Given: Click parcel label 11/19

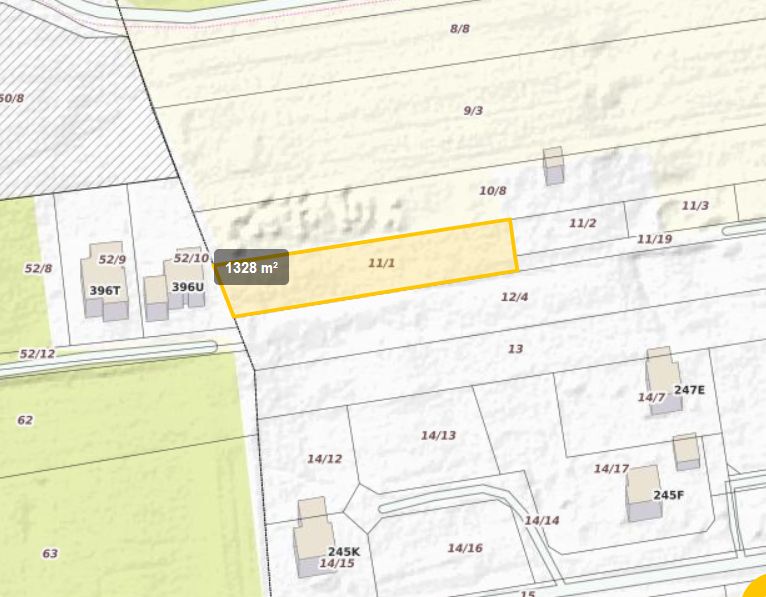Looking at the screenshot, I should tap(655, 239).
